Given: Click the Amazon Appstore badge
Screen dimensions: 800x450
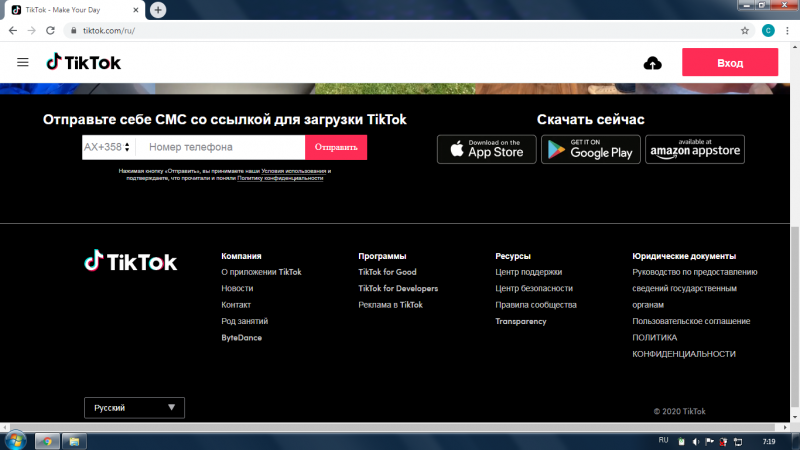Looking at the screenshot, I should (x=695, y=149).
